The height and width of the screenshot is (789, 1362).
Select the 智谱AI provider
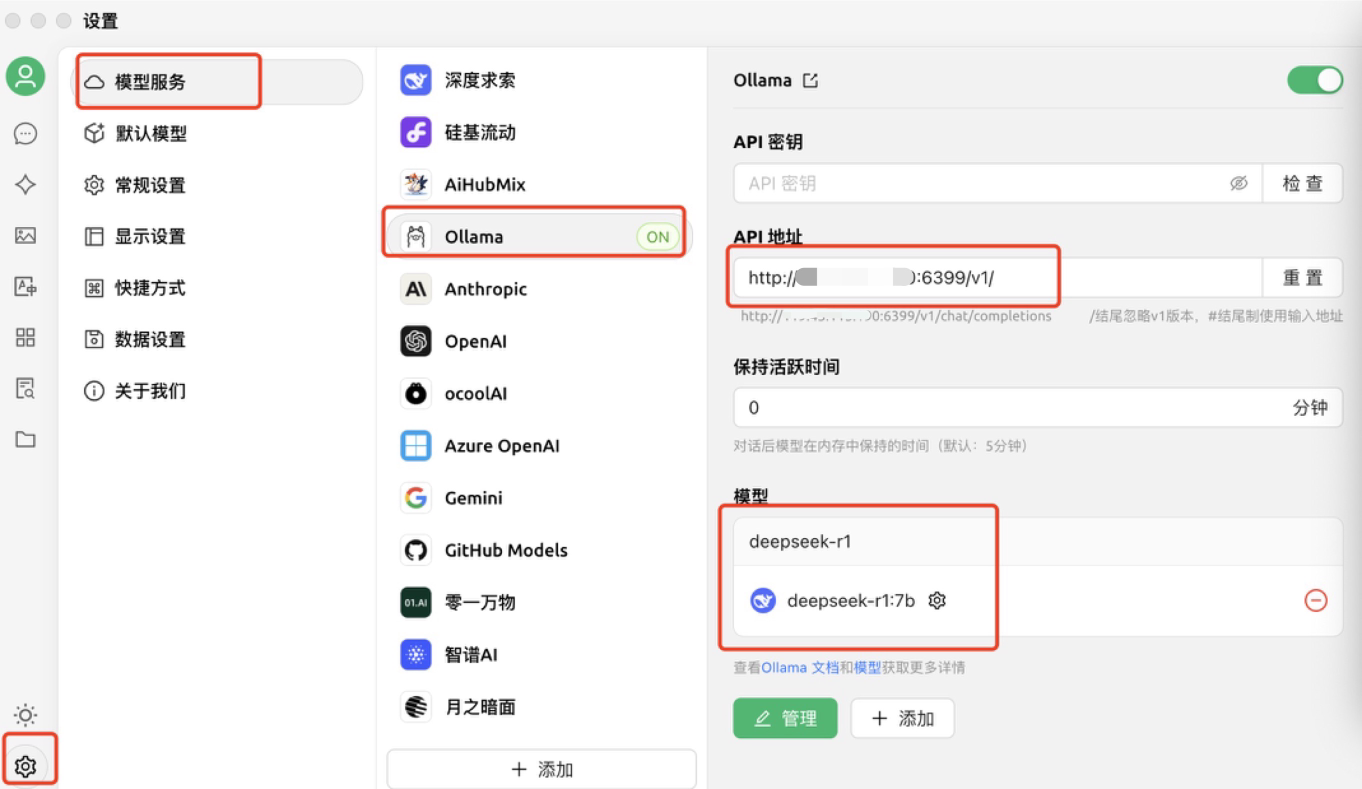(x=541, y=655)
